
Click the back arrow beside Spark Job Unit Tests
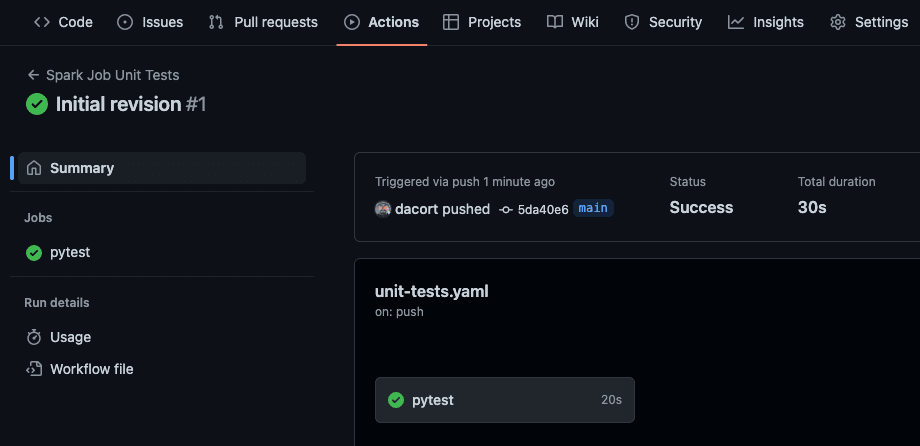coord(33,75)
